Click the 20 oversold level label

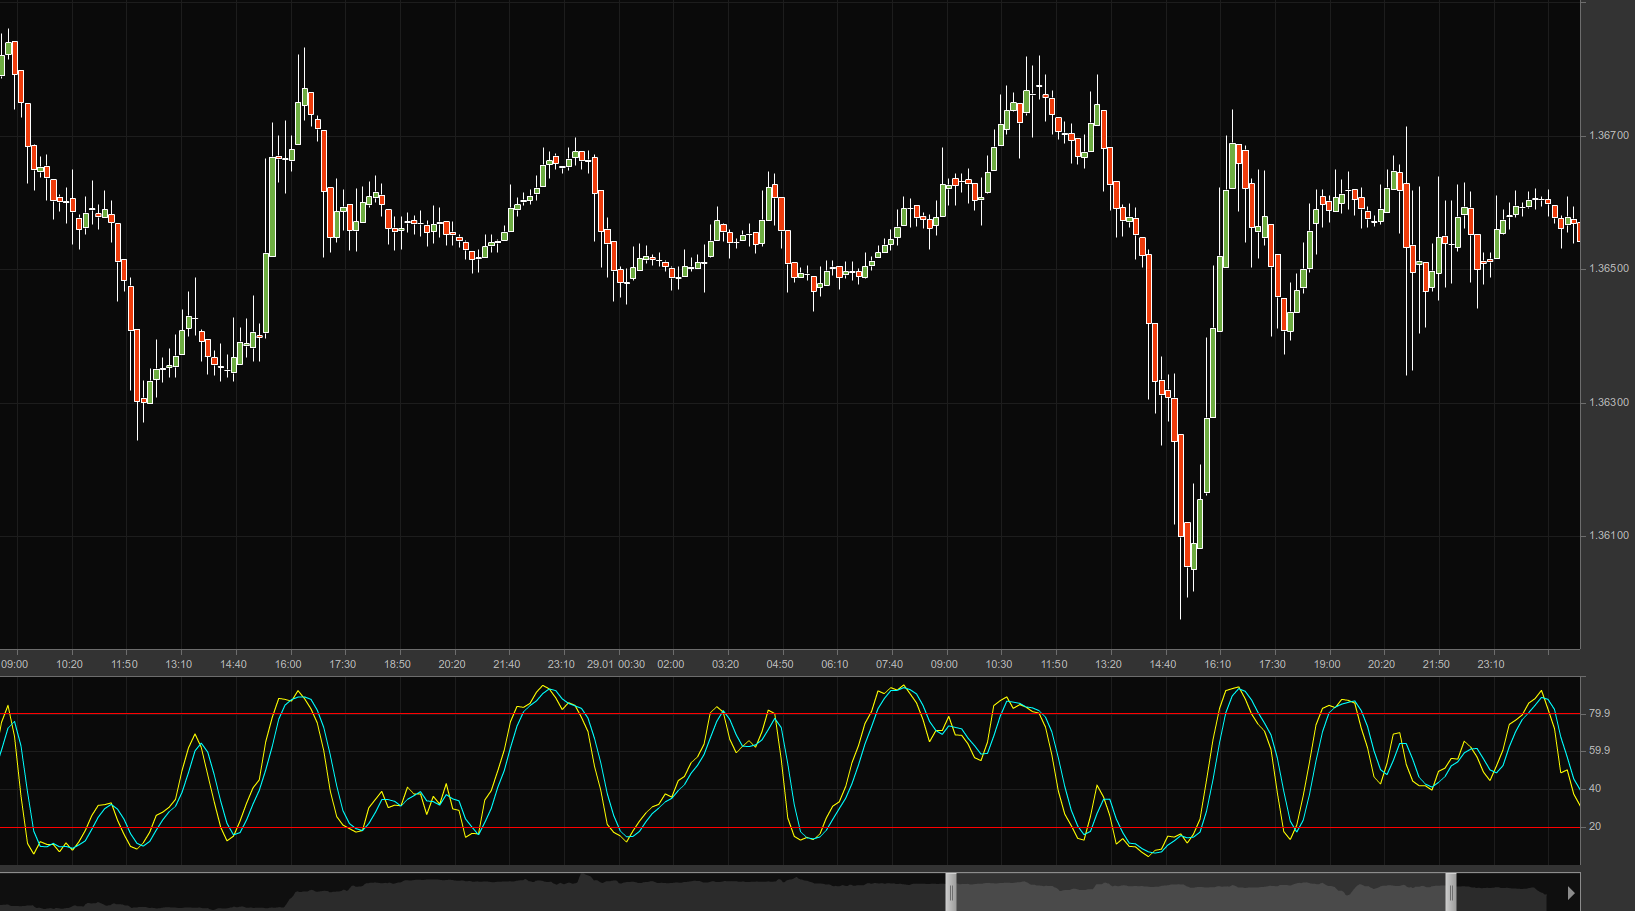[1595, 826]
